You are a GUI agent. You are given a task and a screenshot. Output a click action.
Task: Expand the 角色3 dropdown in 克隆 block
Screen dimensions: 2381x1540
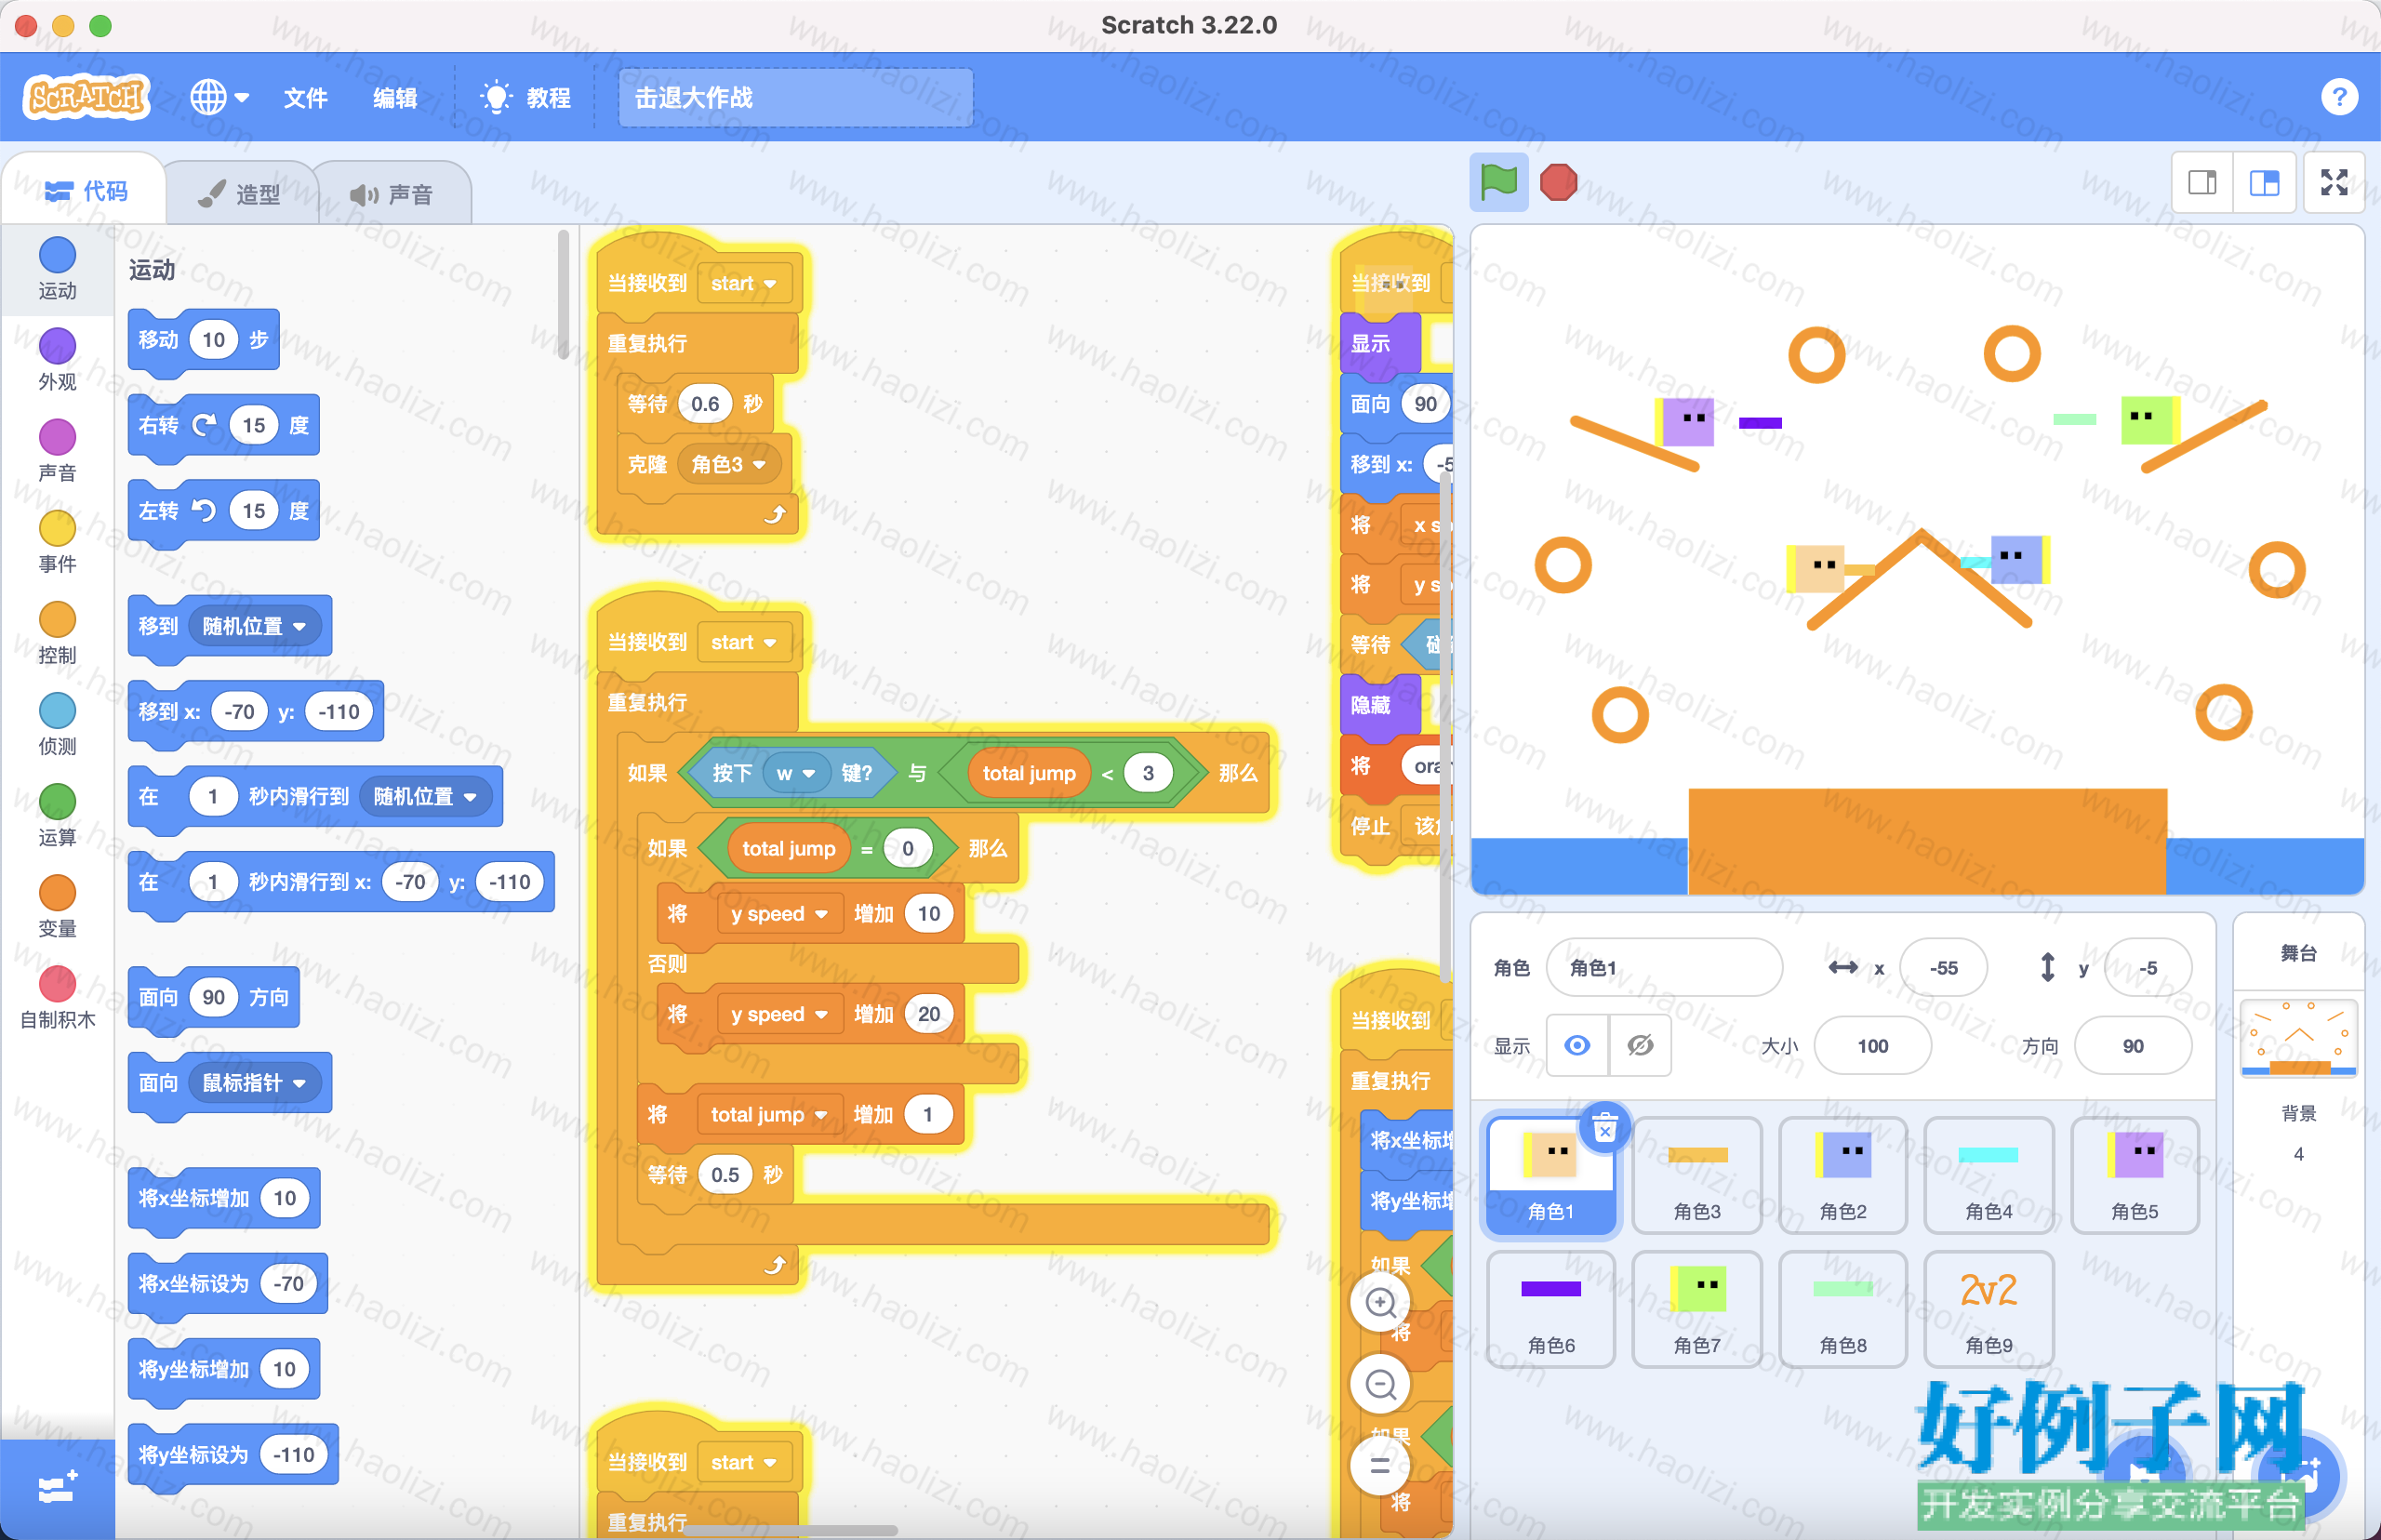728,464
